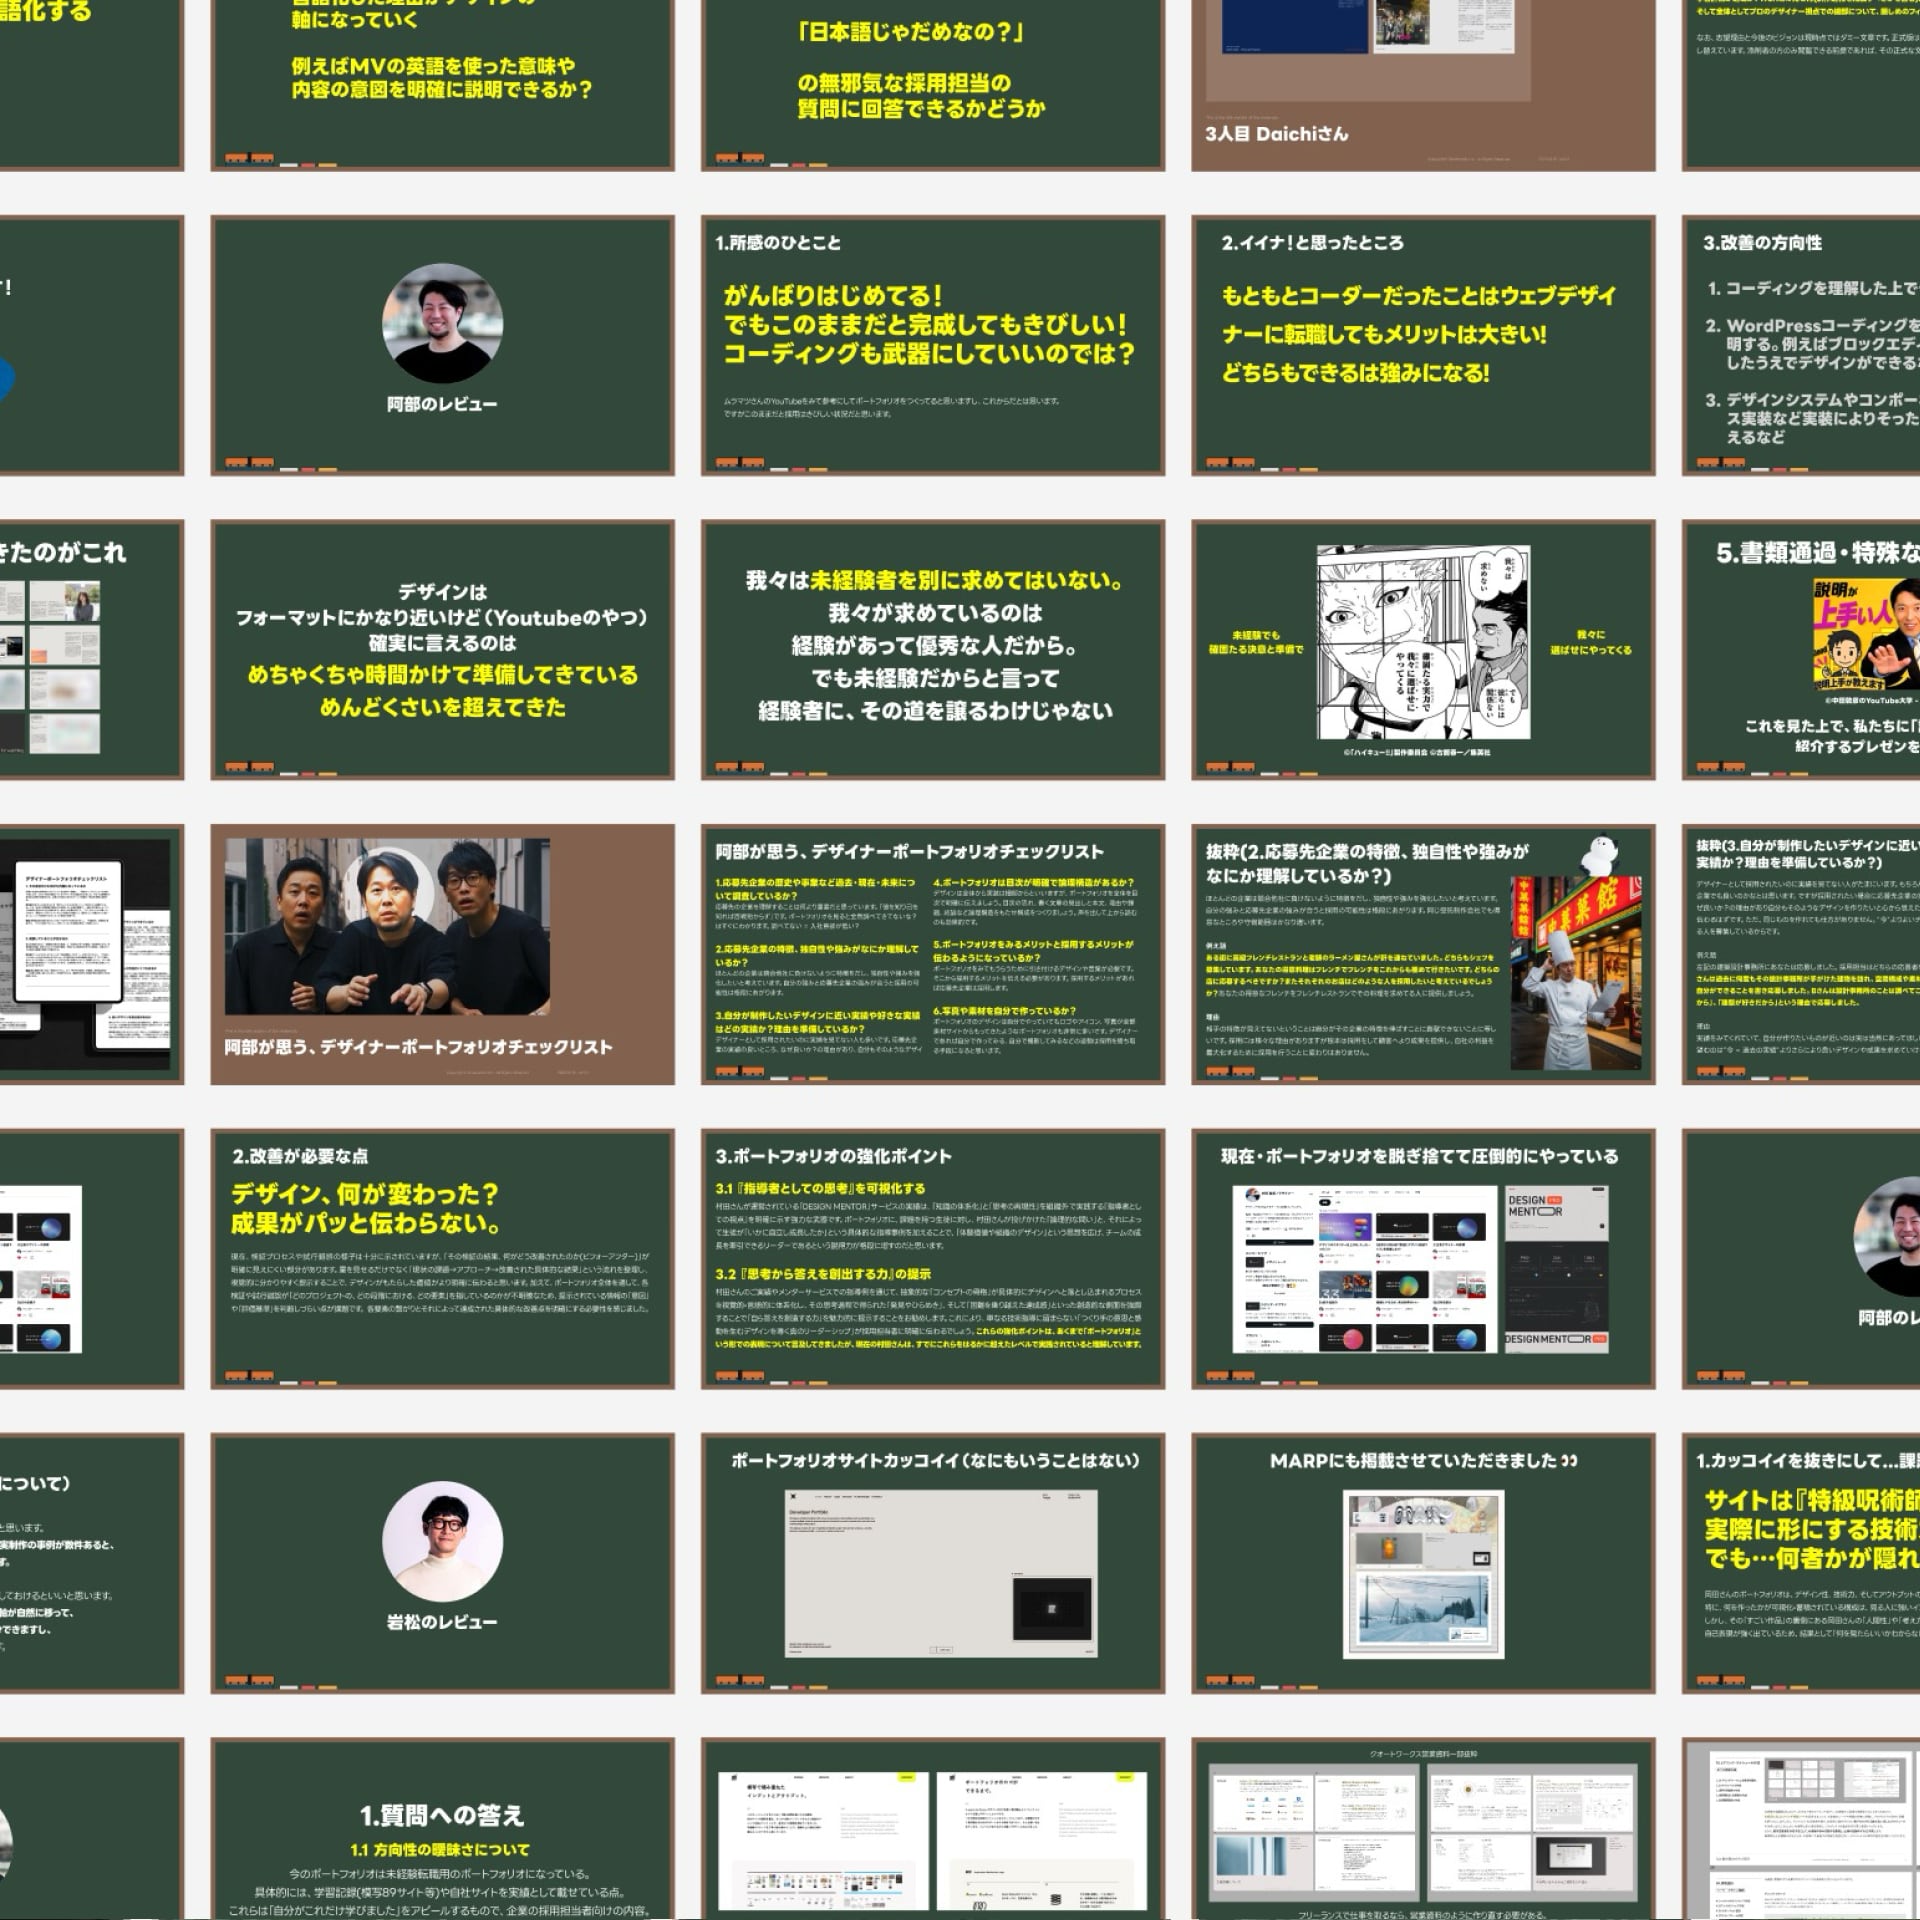This screenshot has width=1920, height=1920.
Task: Select brown slide with three men photo
Action: pyautogui.click(x=442, y=954)
